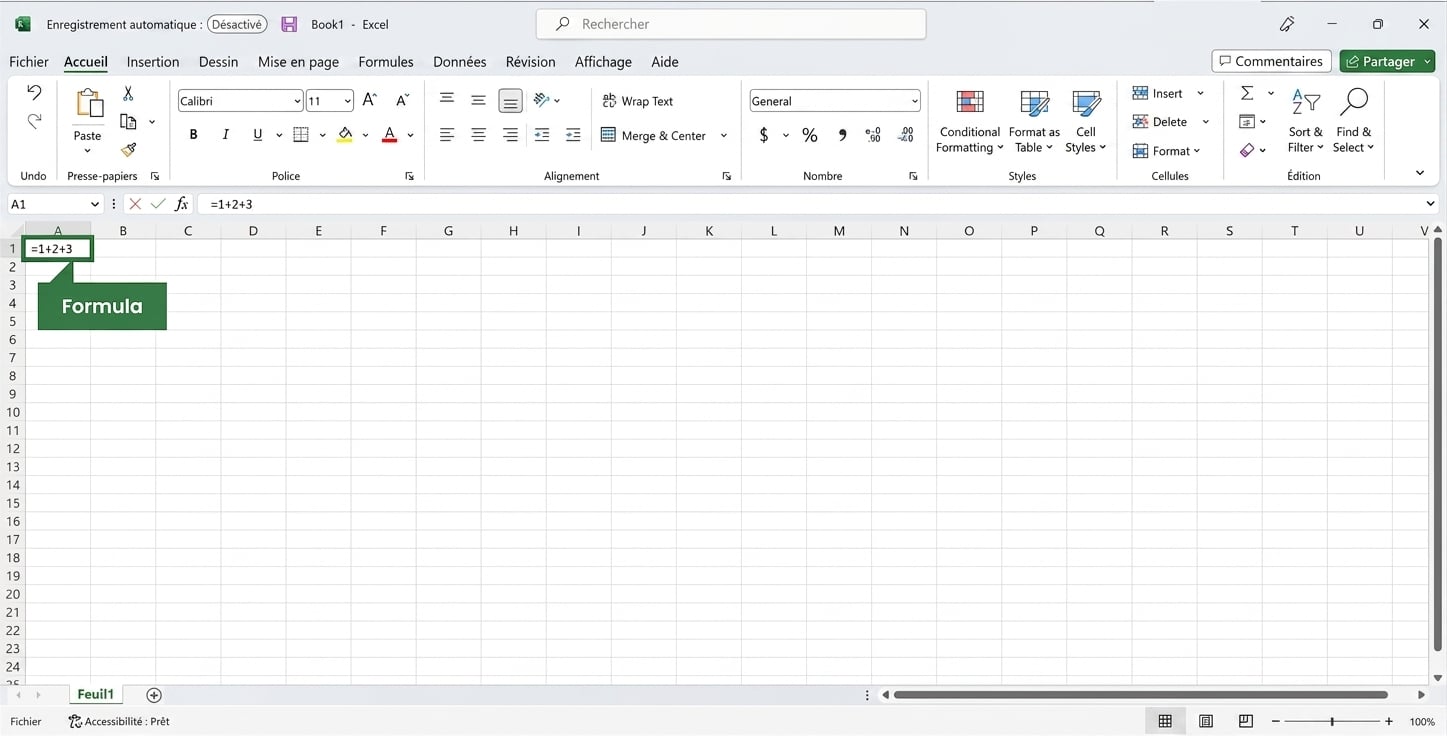The height and width of the screenshot is (736, 1447).
Task: Apply the red font color
Action: coord(390,135)
